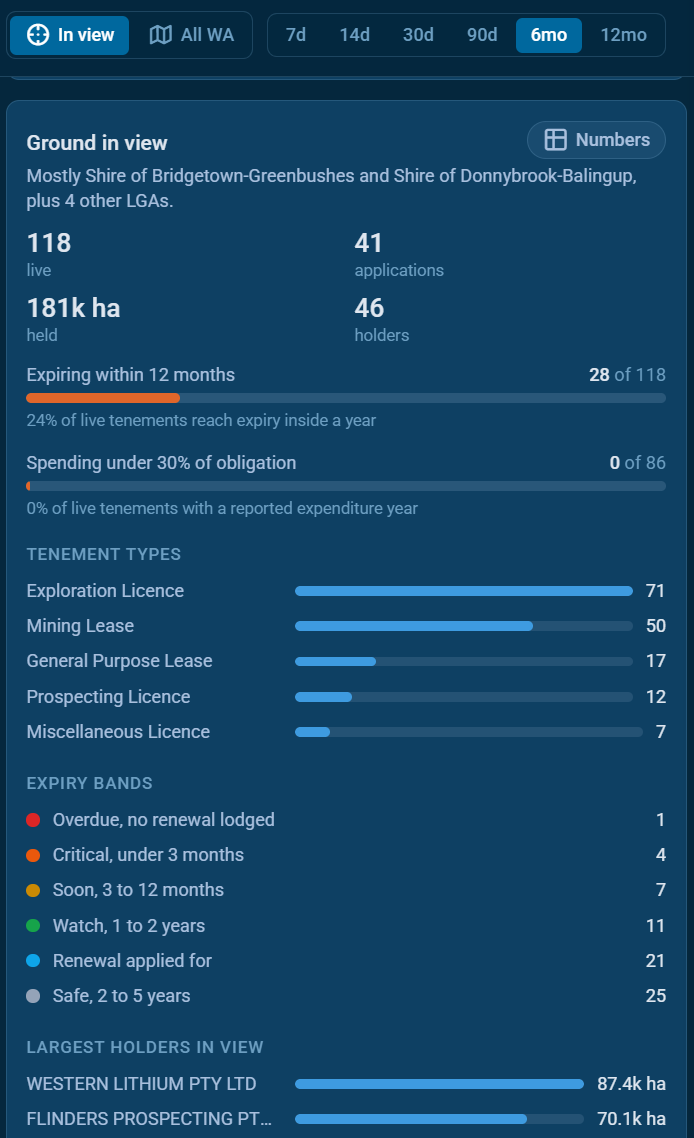
Task: Switch to the 12mo time range
Action: click(x=624, y=35)
